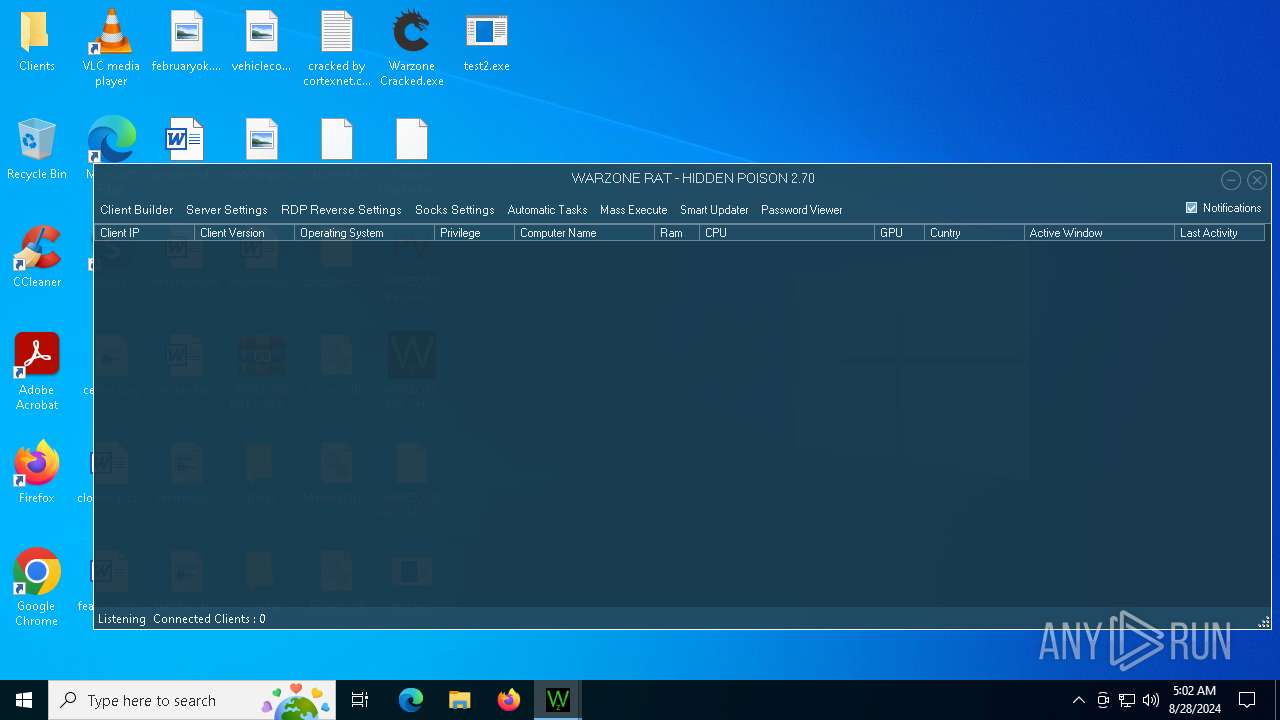The image size is (1280, 720).
Task: Toggle the Notifications checkbox
Action: click(1191, 208)
